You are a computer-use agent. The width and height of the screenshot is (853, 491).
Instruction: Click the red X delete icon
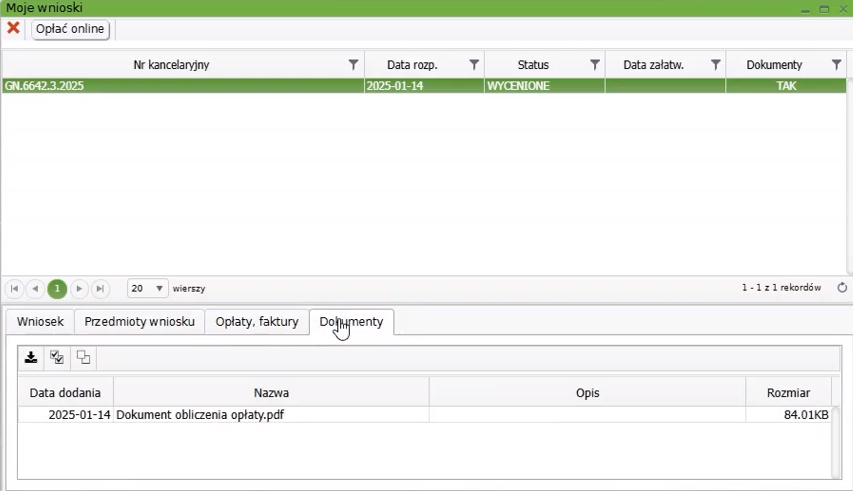[13, 29]
